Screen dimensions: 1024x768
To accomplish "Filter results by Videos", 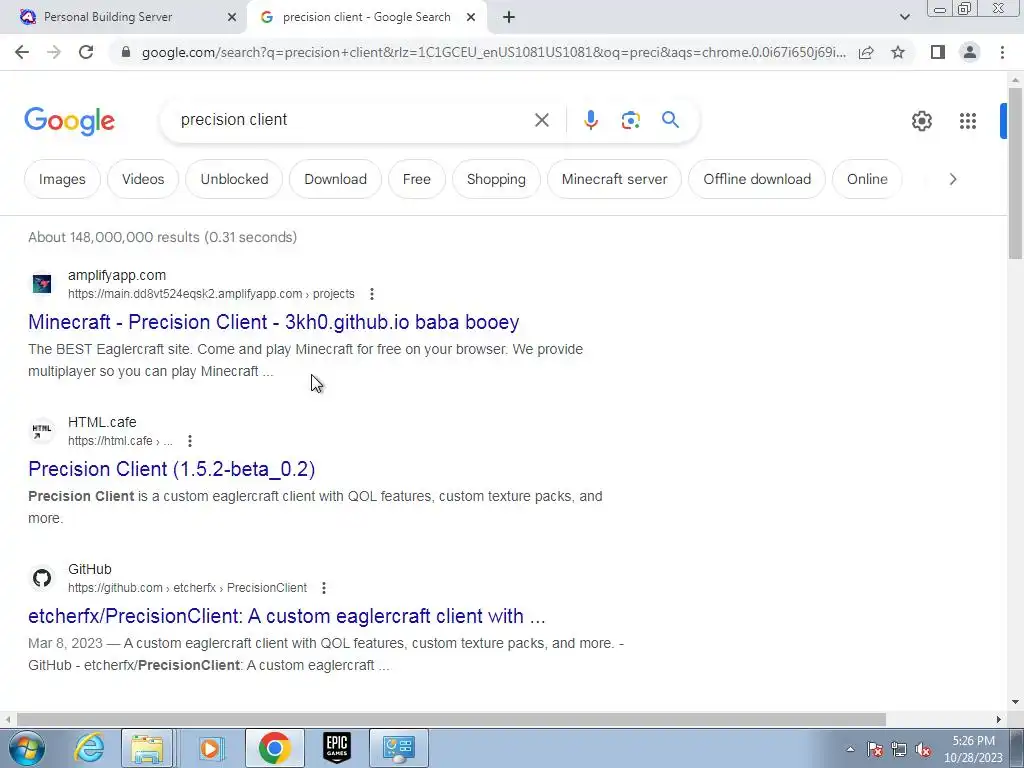I will pyautogui.click(x=143, y=179).
